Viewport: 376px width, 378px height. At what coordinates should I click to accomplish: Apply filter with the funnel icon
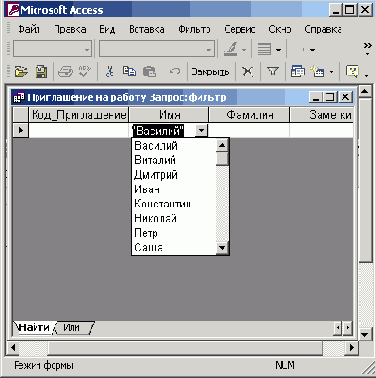click(273, 71)
